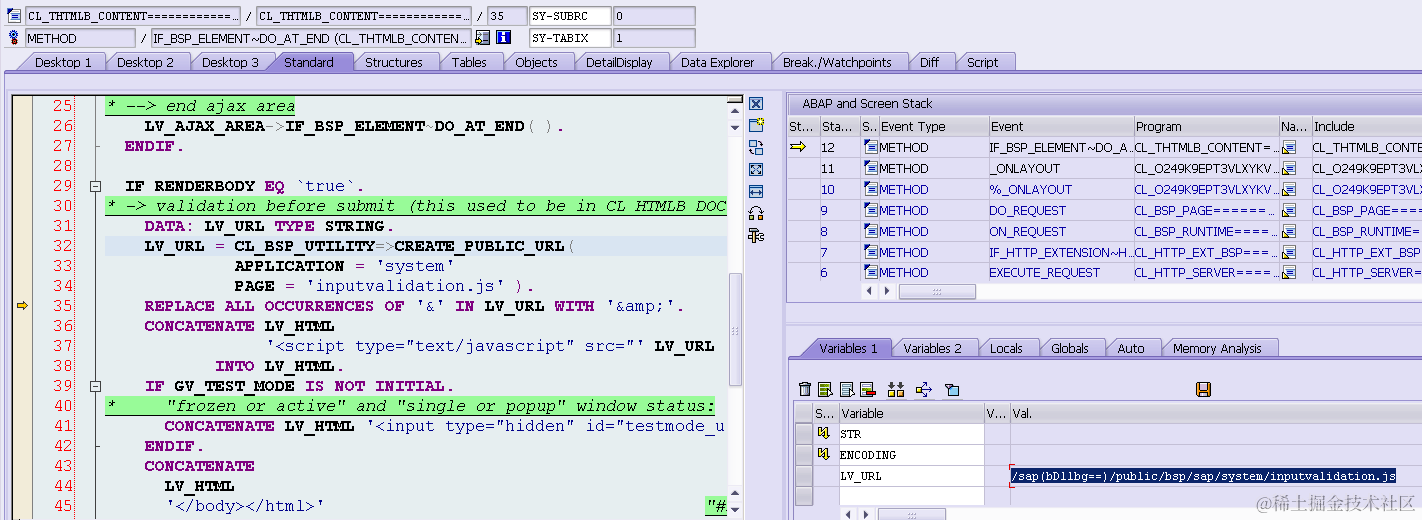Image resolution: width=1422 pixels, height=520 pixels.
Task: Click the orange save disk icon
Action: (x=1204, y=389)
